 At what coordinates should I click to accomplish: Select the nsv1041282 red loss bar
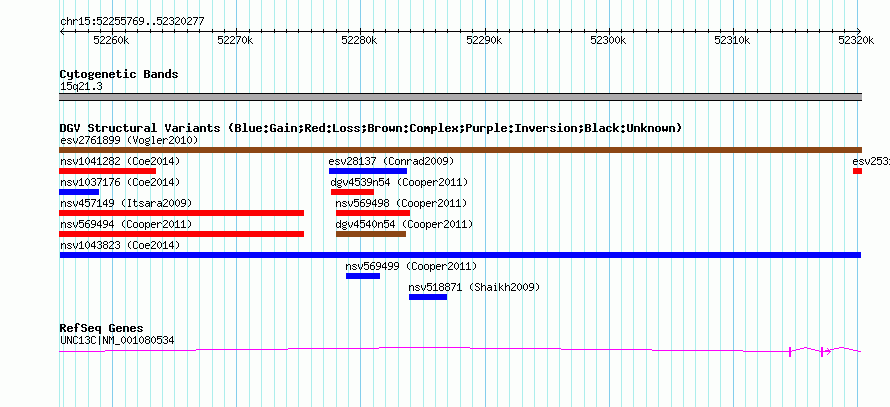click(x=107, y=171)
